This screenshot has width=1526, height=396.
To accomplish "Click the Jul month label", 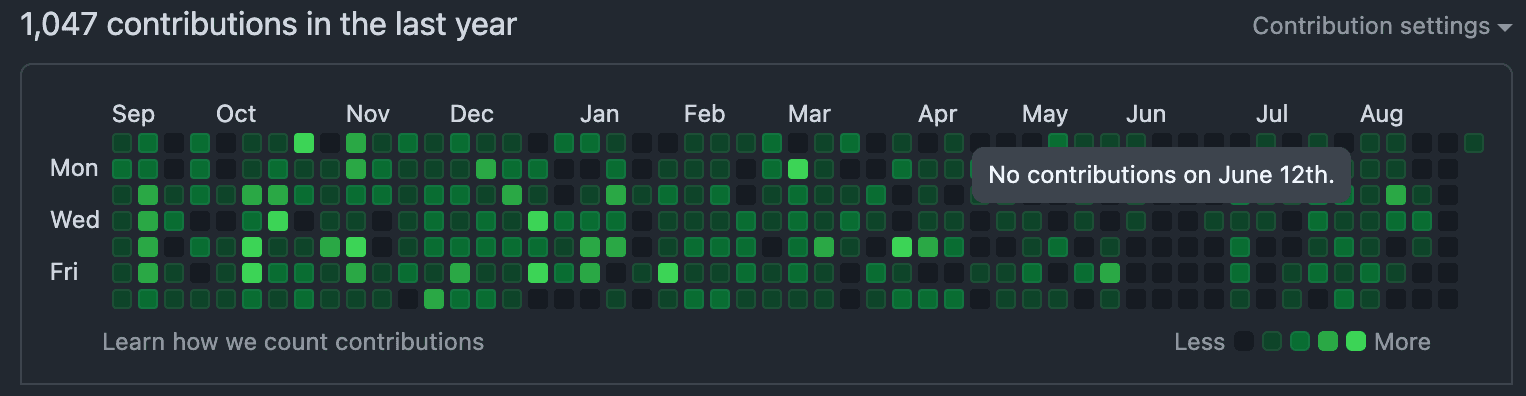I will coord(1273,113).
